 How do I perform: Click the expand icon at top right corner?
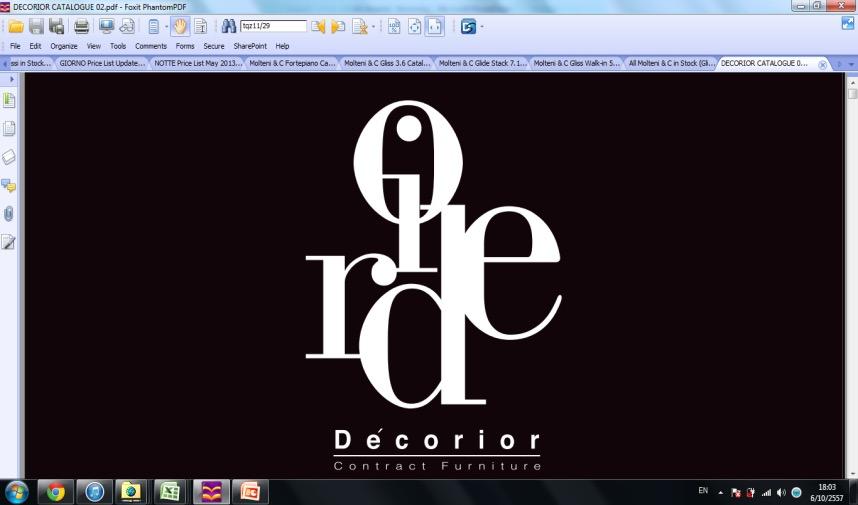point(848,23)
